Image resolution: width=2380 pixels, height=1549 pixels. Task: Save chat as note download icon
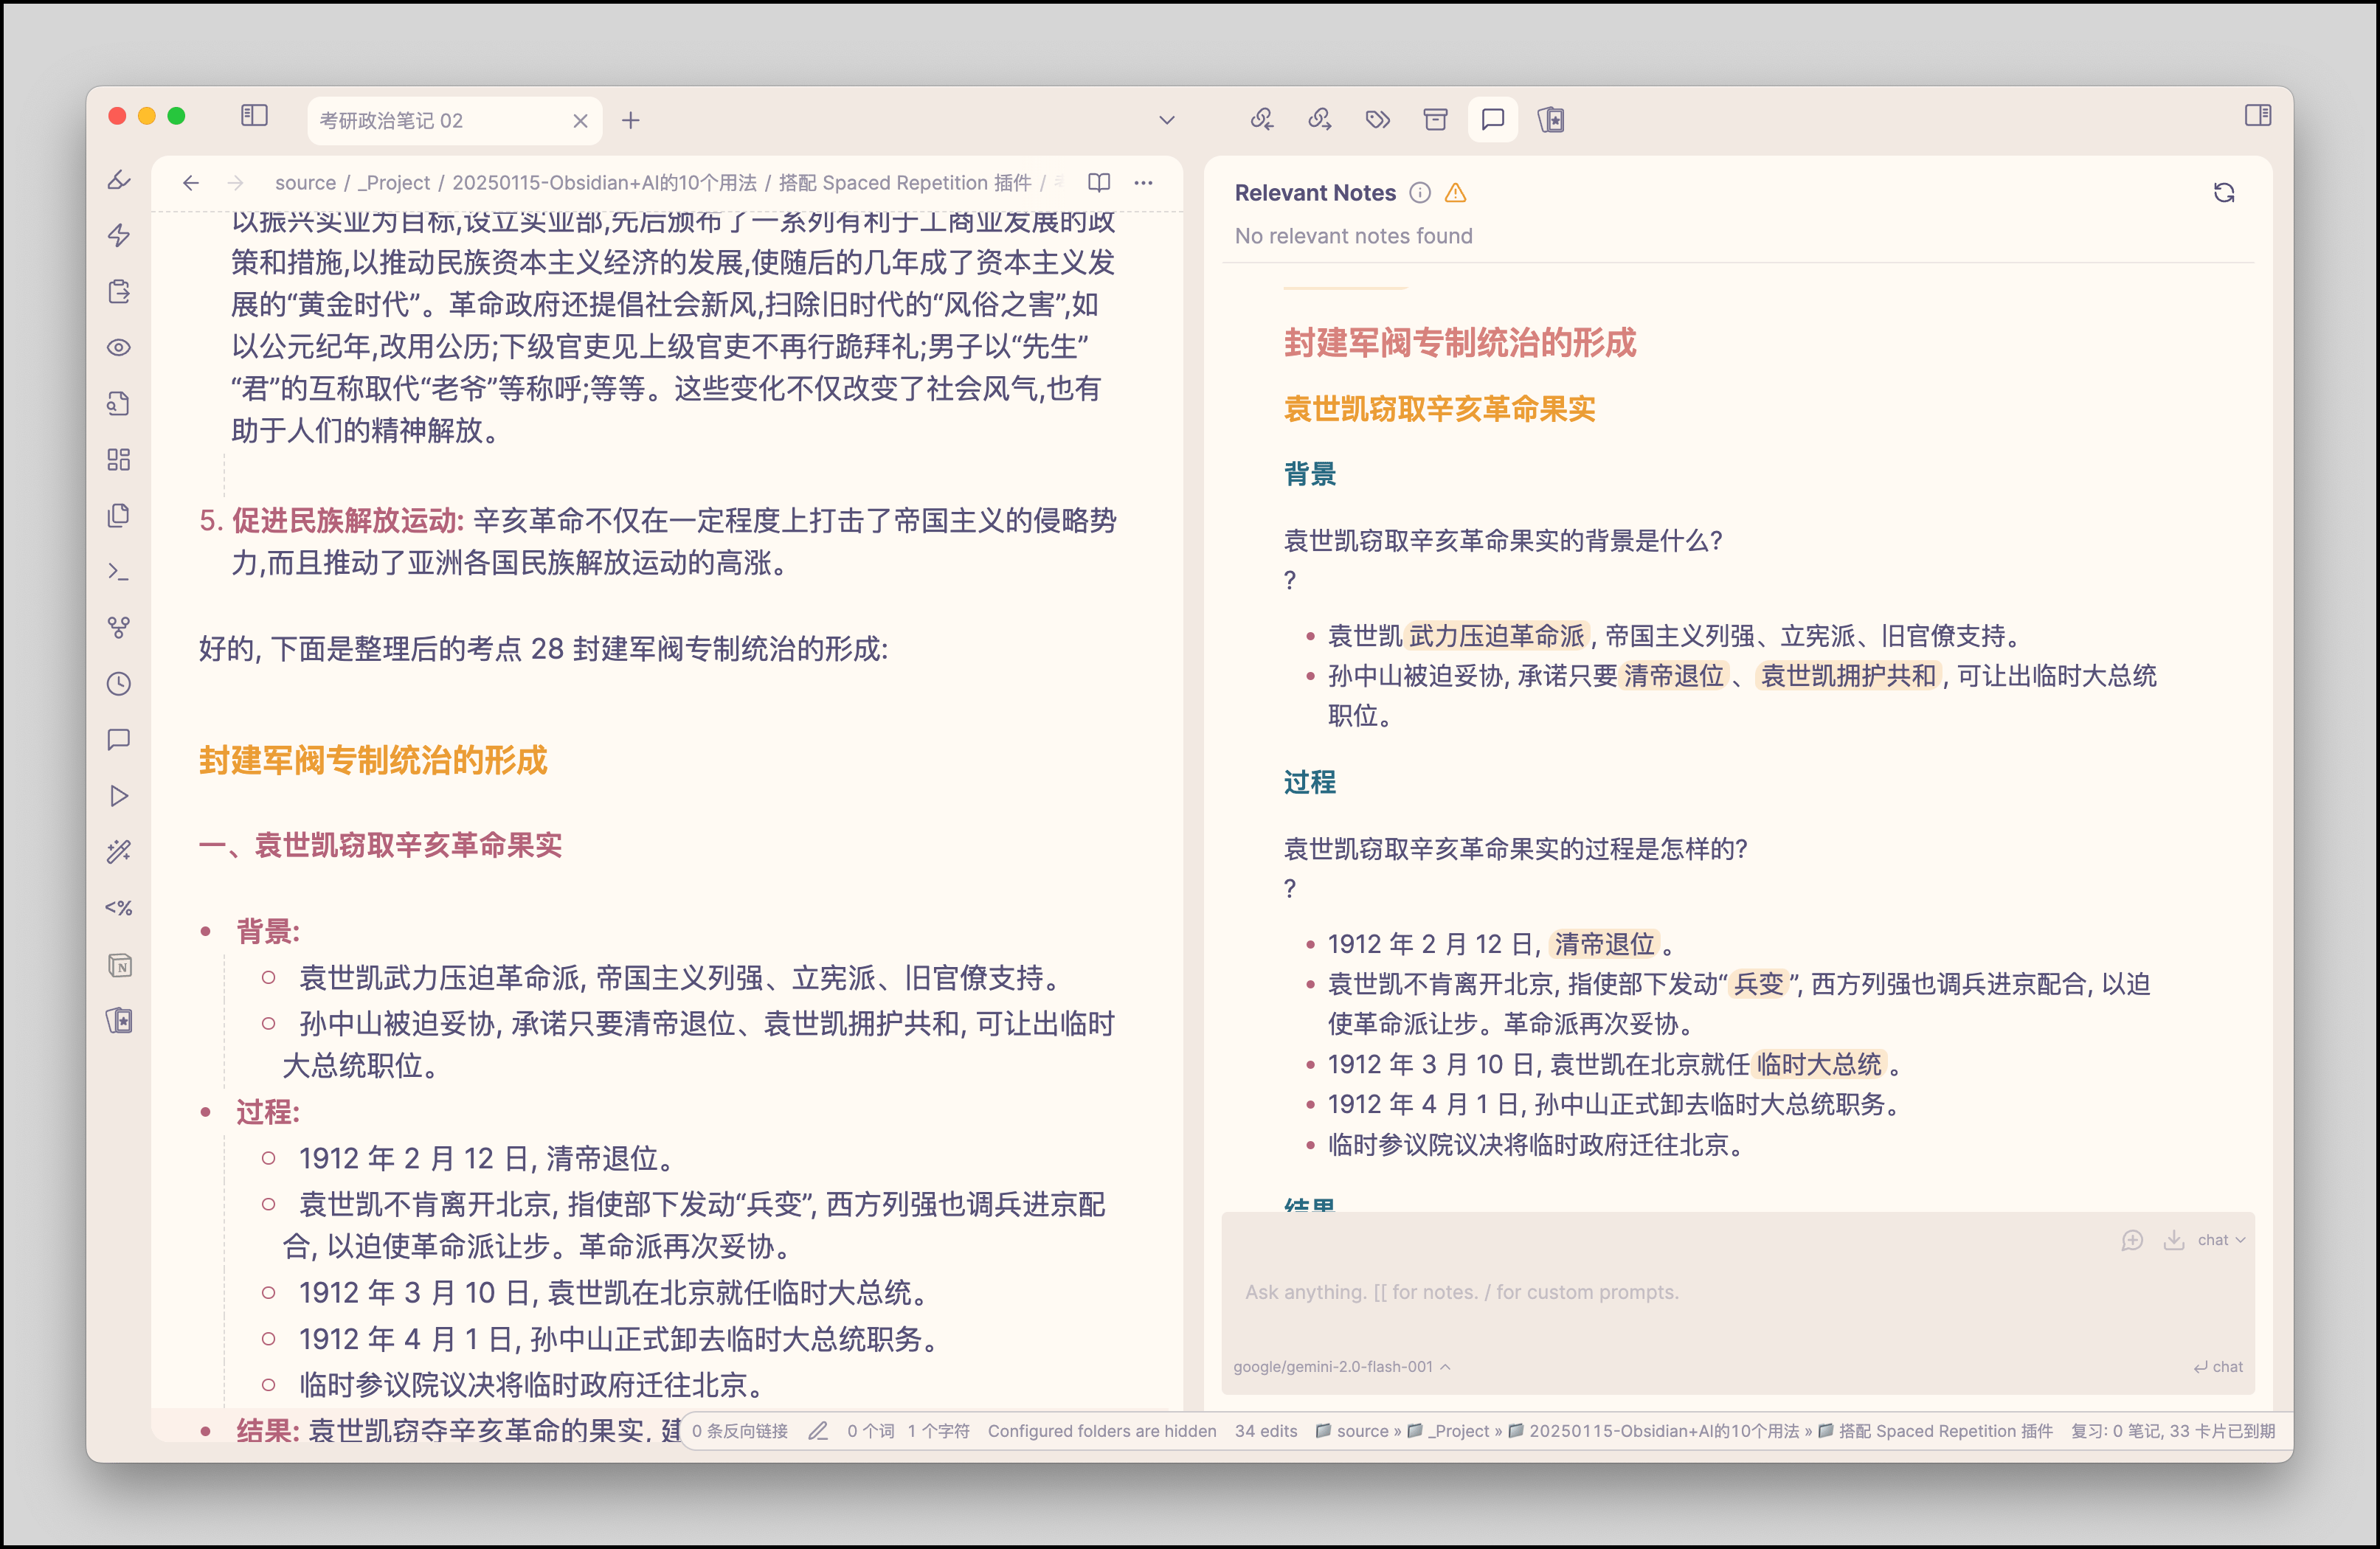(x=2174, y=1240)
